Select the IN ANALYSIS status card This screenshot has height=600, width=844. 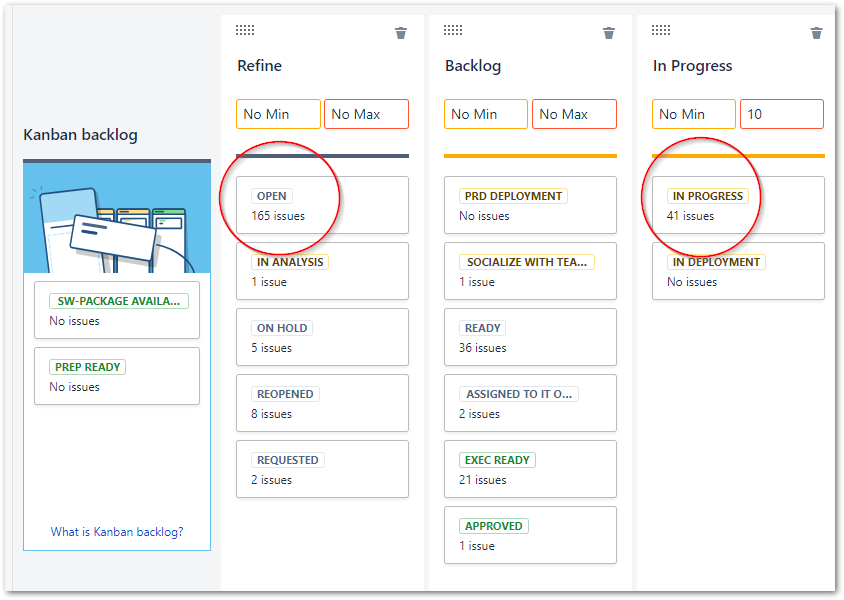pyautogui.click(x=322, y=271)
